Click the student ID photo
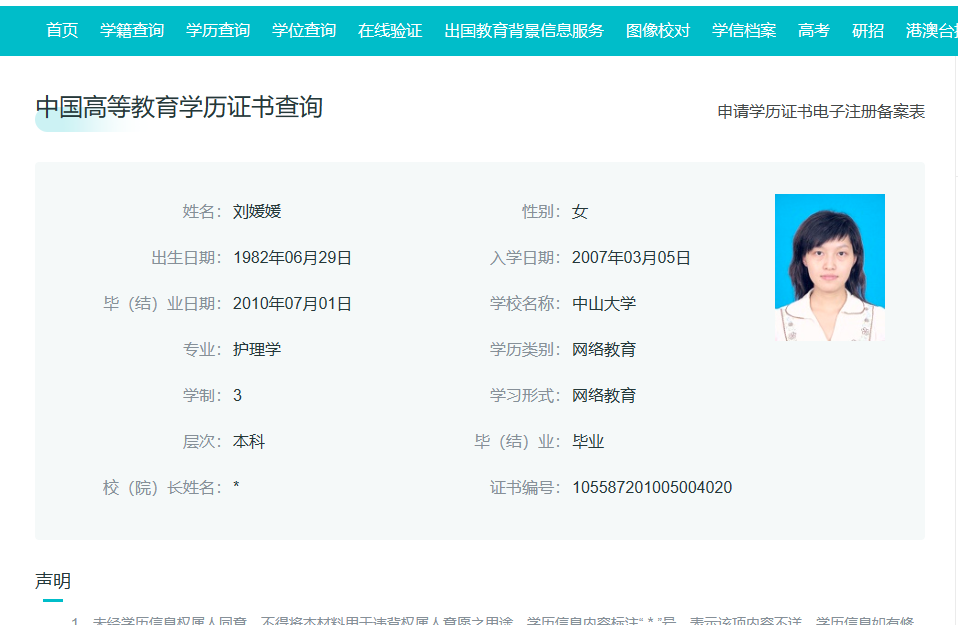This screenshot has width=958, height=625. coord(830,267)
